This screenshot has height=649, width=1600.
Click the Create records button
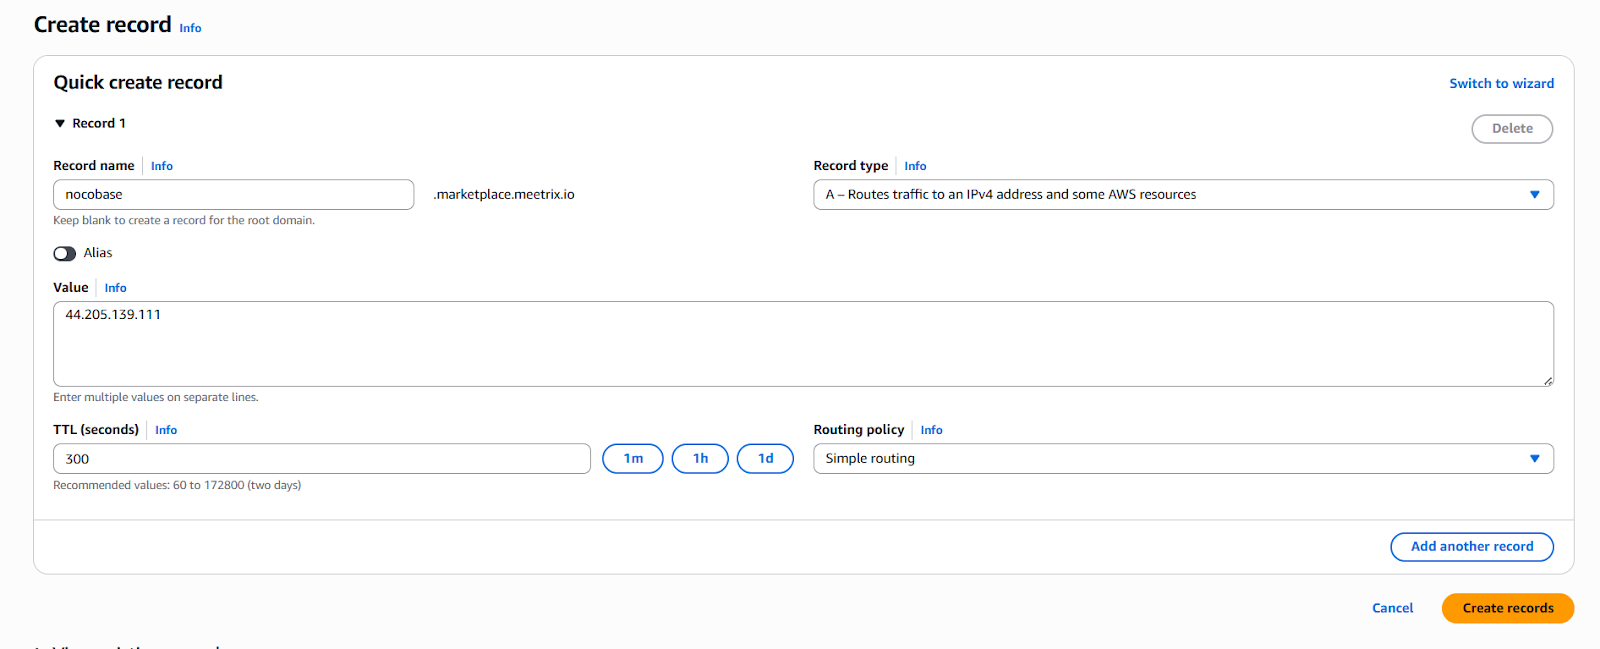(1508, 608)
